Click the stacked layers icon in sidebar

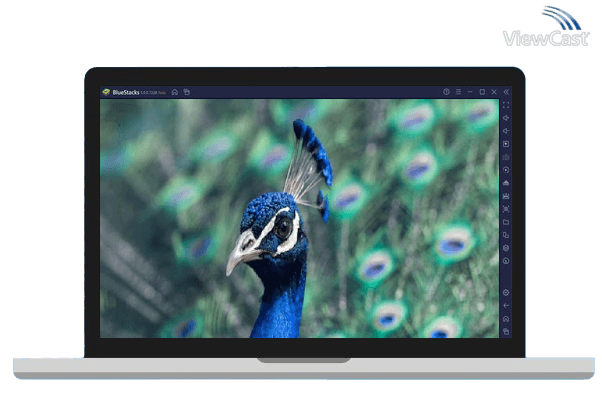pos(506,248)
